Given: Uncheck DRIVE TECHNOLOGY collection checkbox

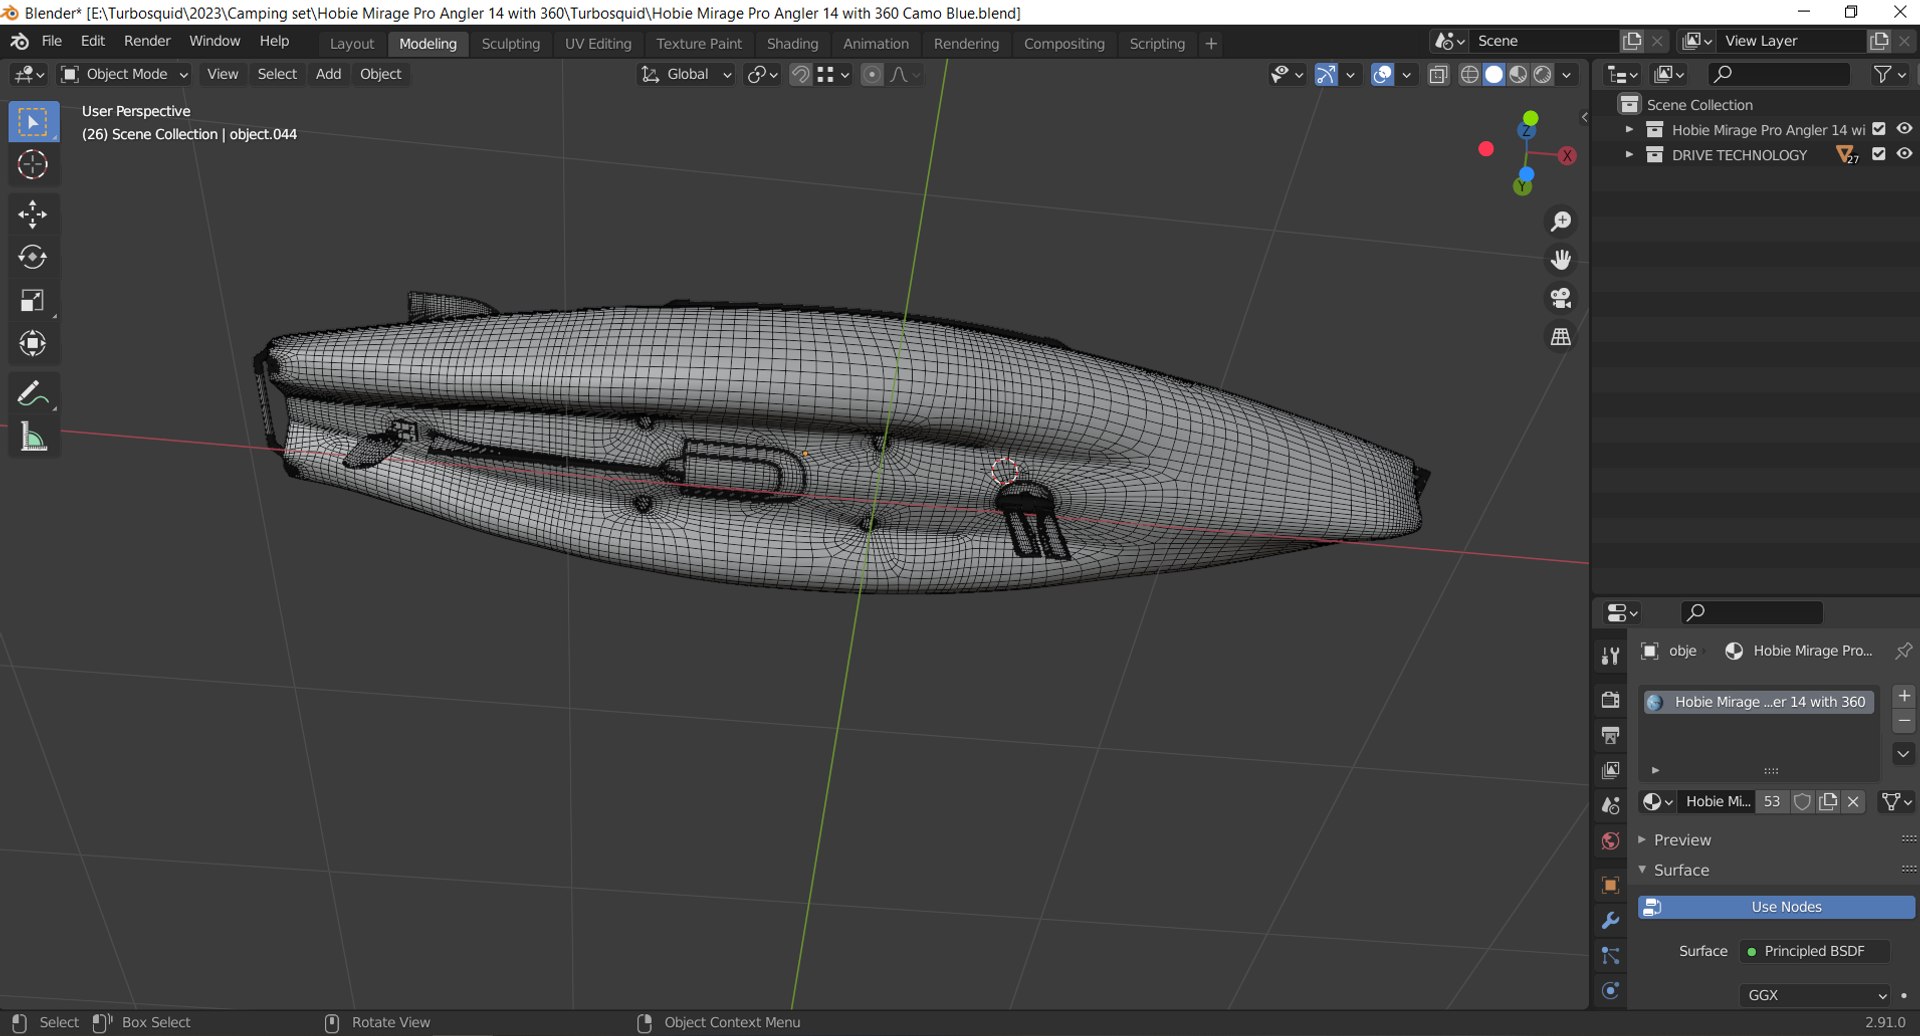Looking at the screenshot, I should point(1879,154).
